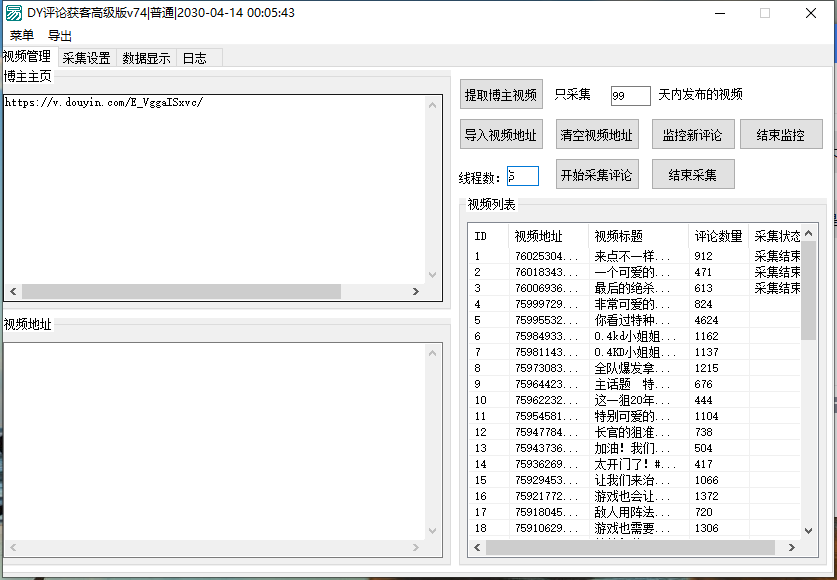Focus the days input field showing 99
This screenshot has width=837, height=580.
630,96
